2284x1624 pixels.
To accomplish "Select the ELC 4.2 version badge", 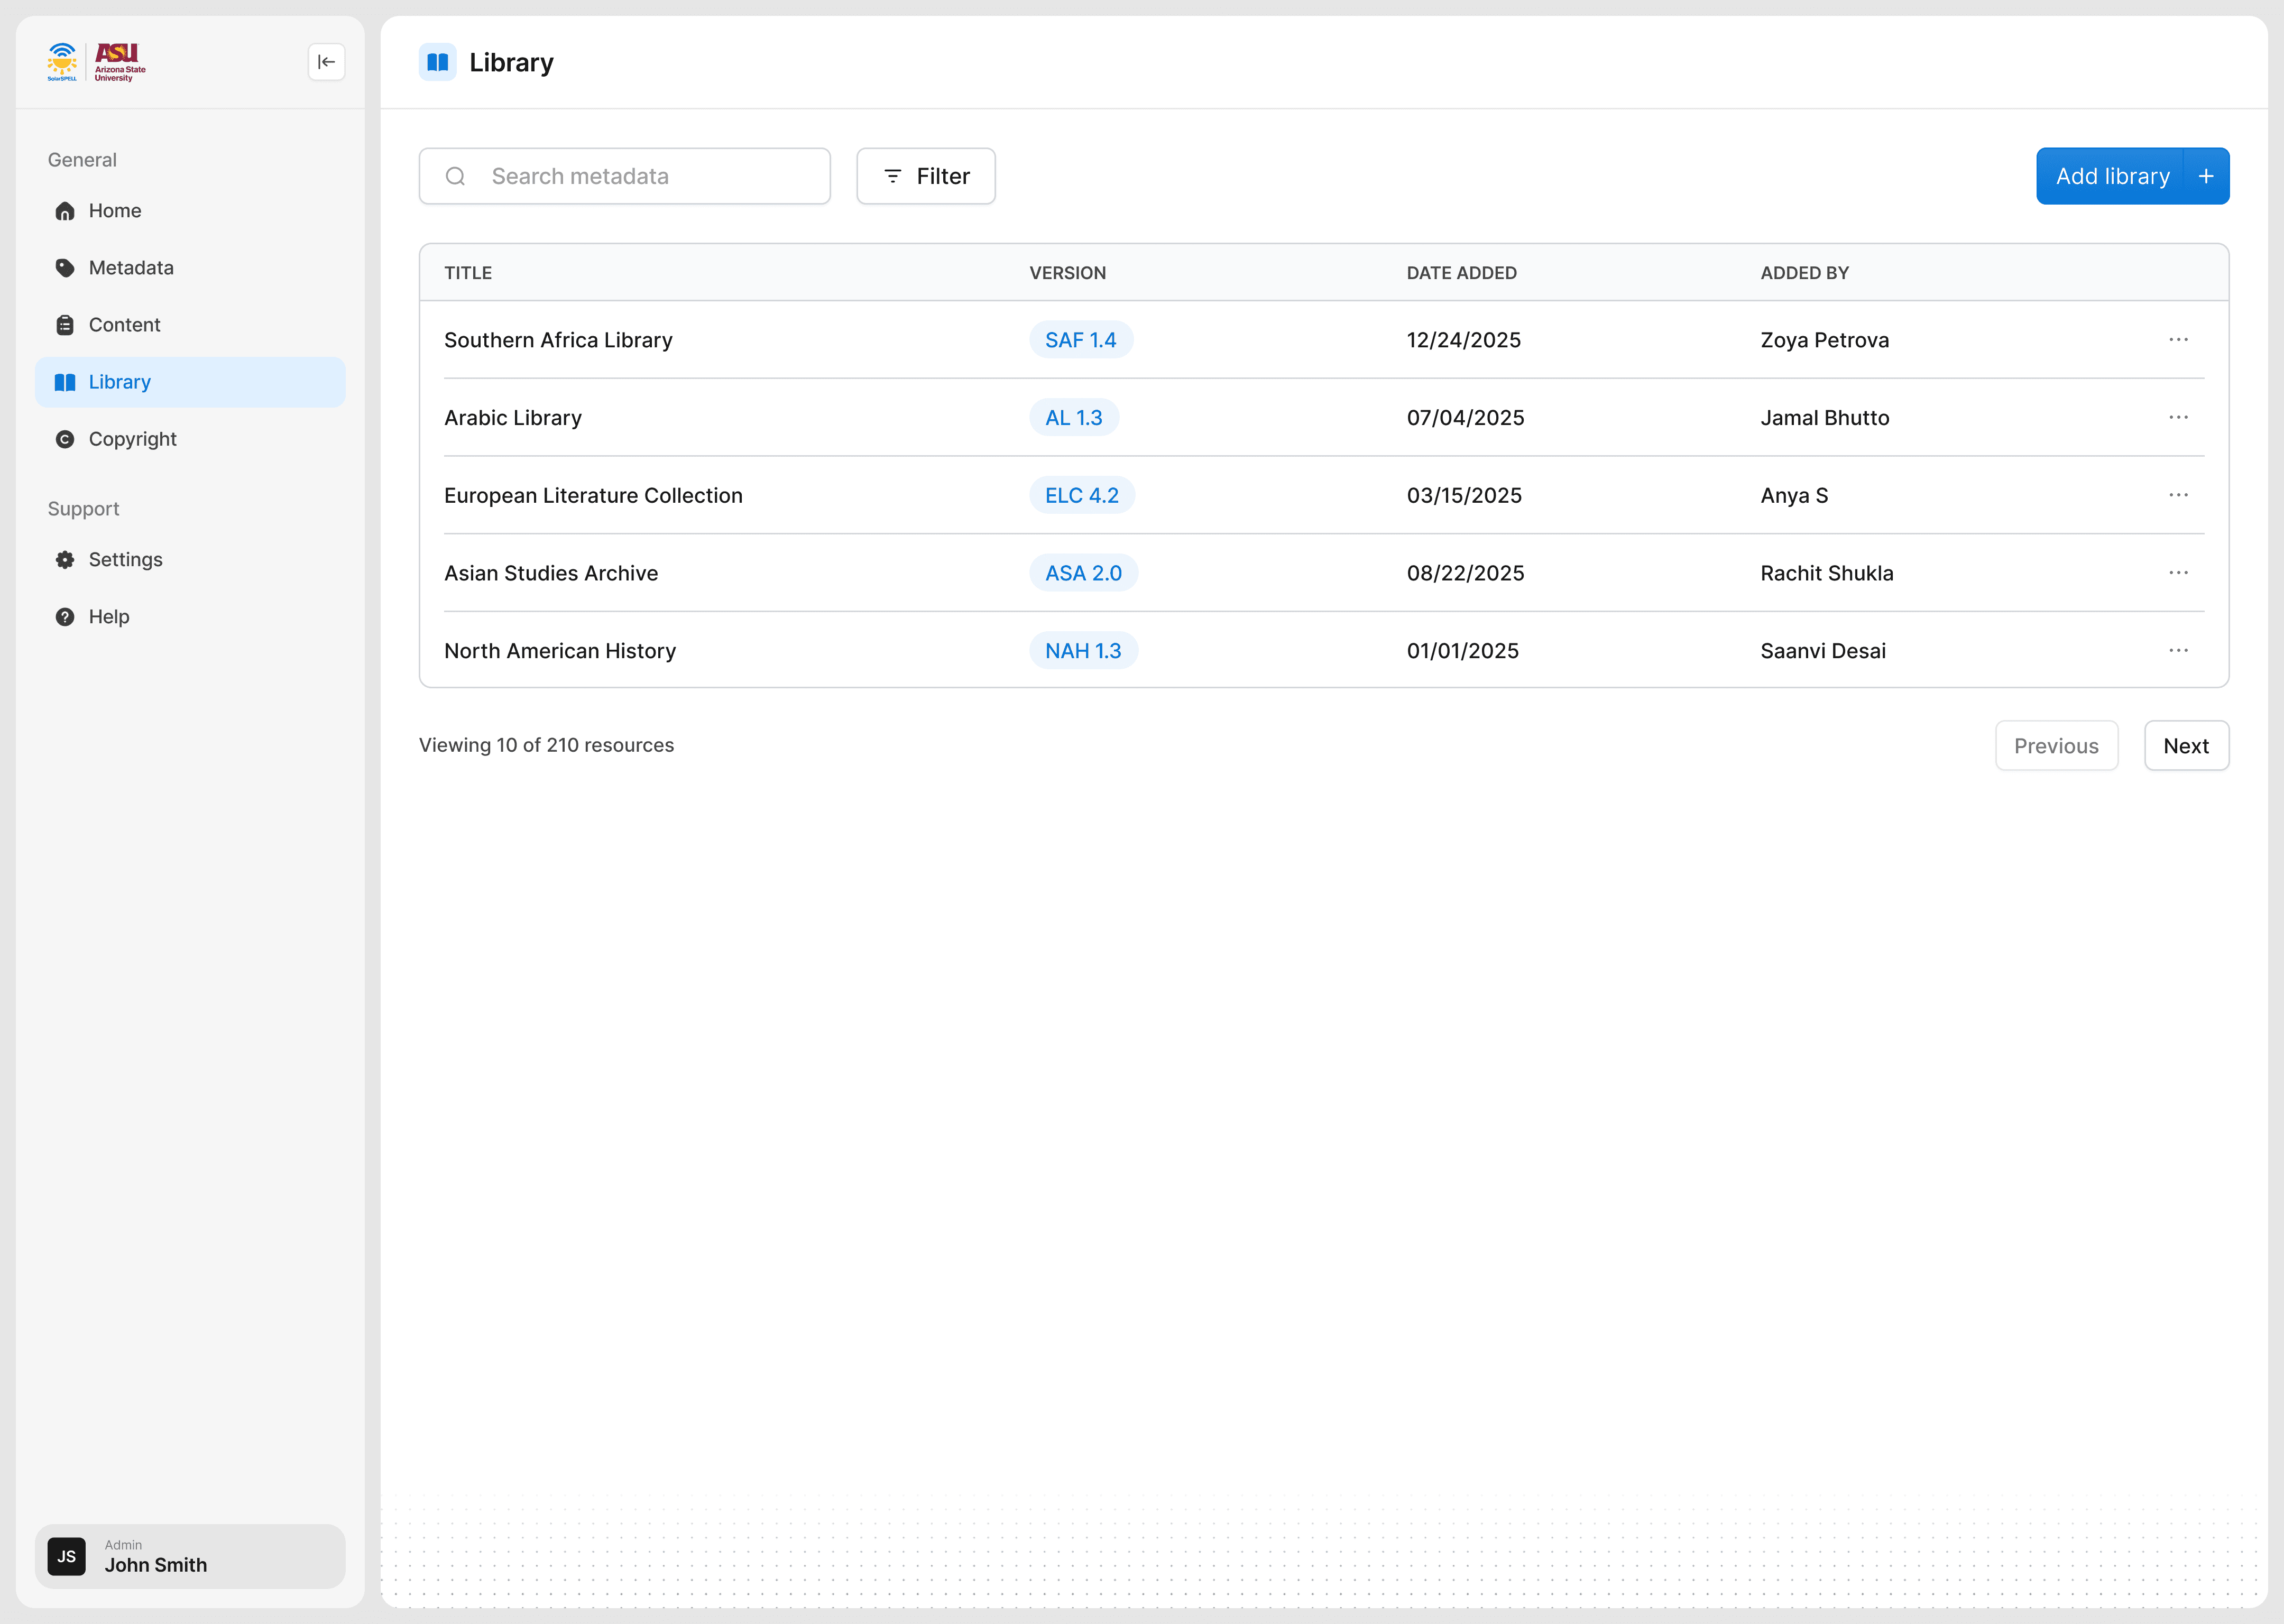I will tap(1081, 495).
